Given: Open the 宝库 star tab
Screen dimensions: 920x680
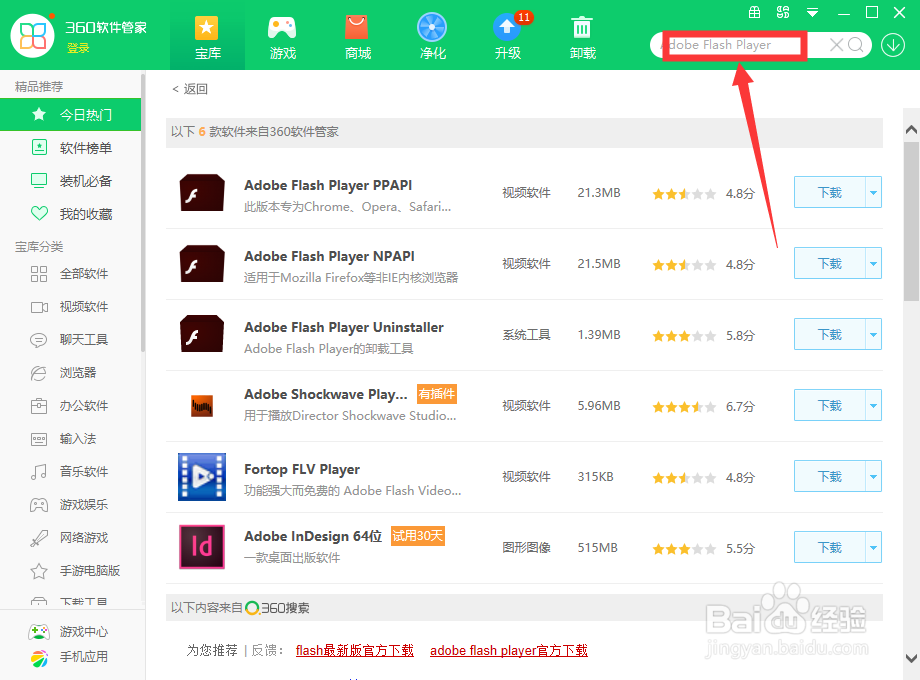Looking at the screenshot, I should 207,36.
